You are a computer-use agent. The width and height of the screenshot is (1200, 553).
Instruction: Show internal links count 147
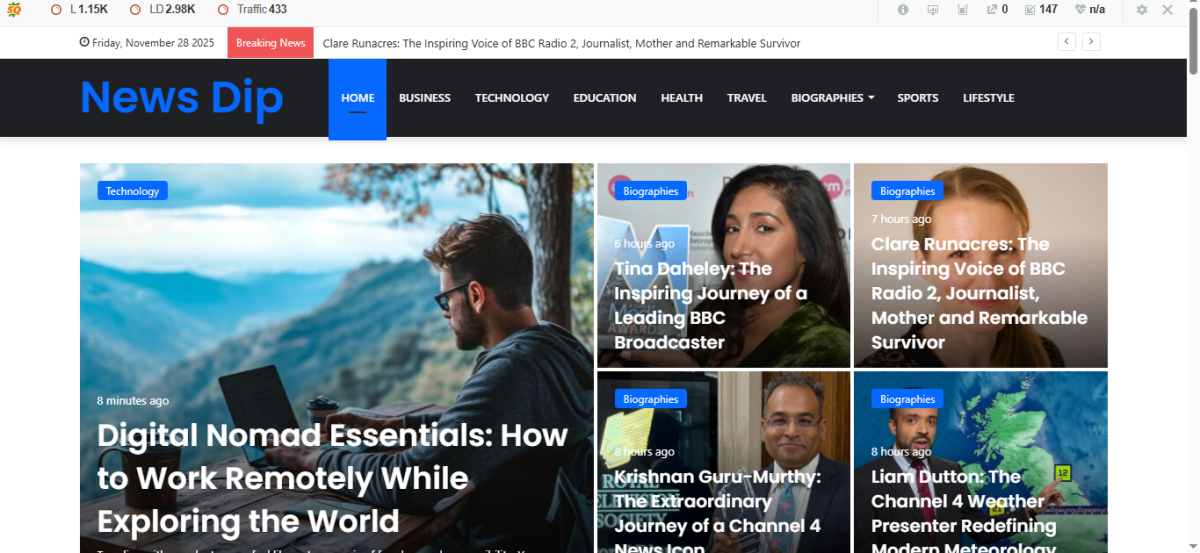(1040, 10)
